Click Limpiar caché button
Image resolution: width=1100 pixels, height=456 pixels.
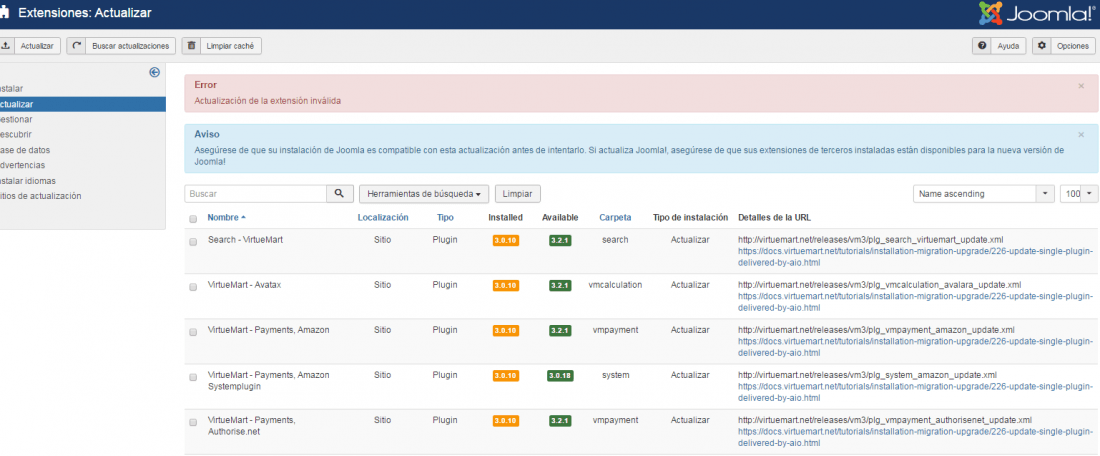tap(222, 46)
